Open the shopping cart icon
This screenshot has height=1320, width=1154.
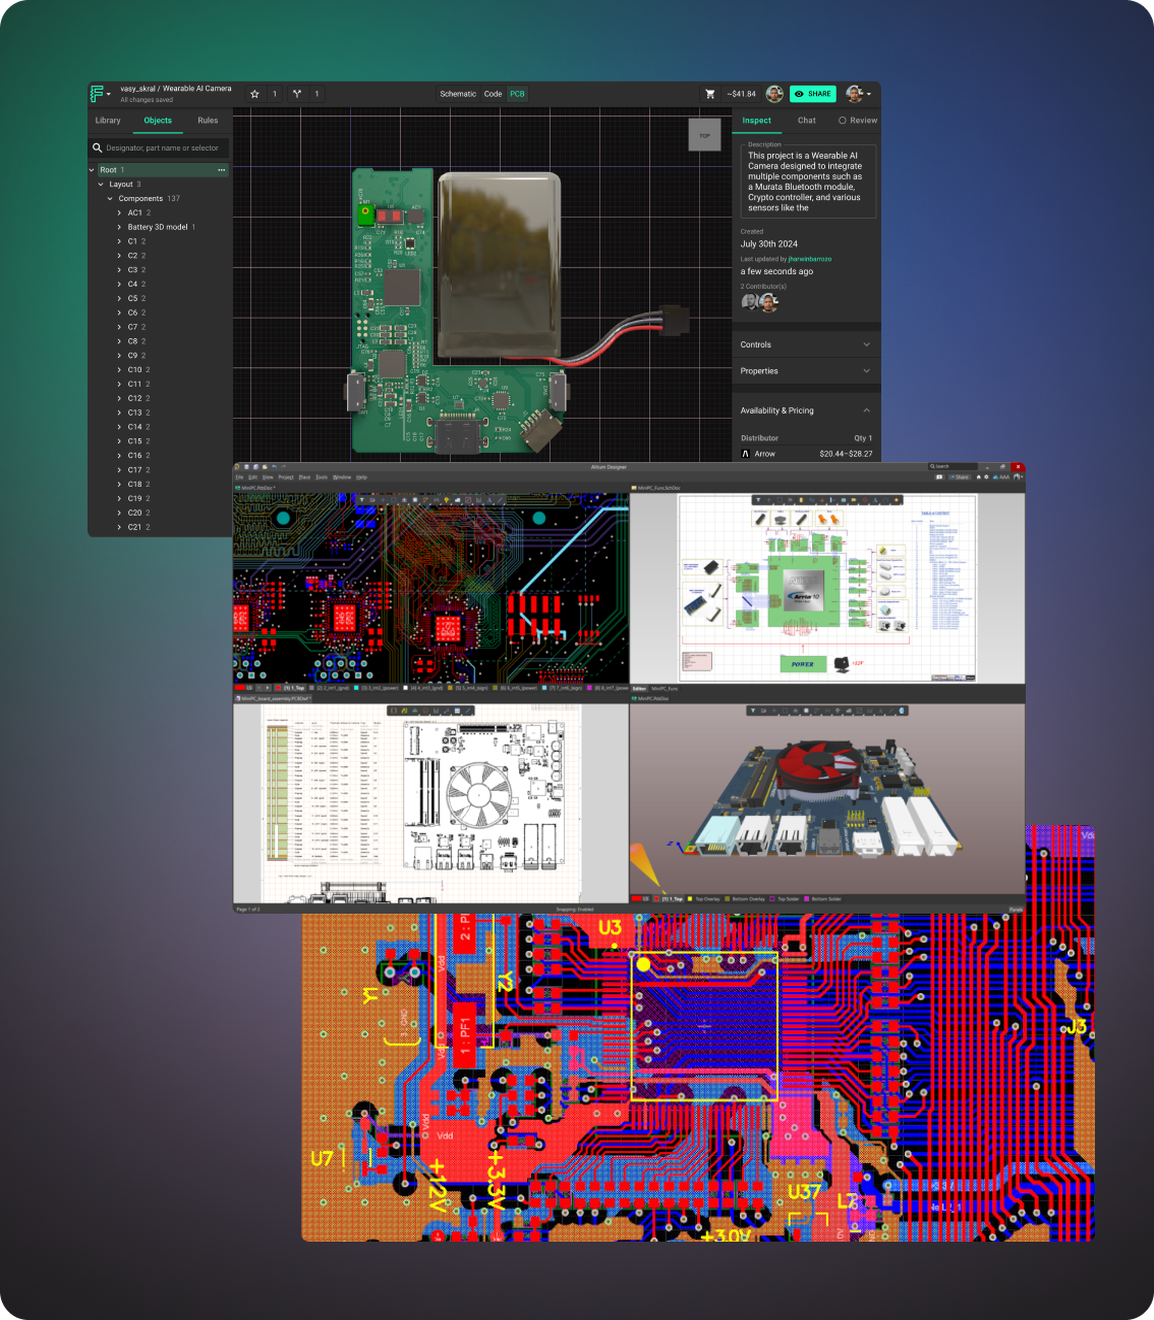710,94
